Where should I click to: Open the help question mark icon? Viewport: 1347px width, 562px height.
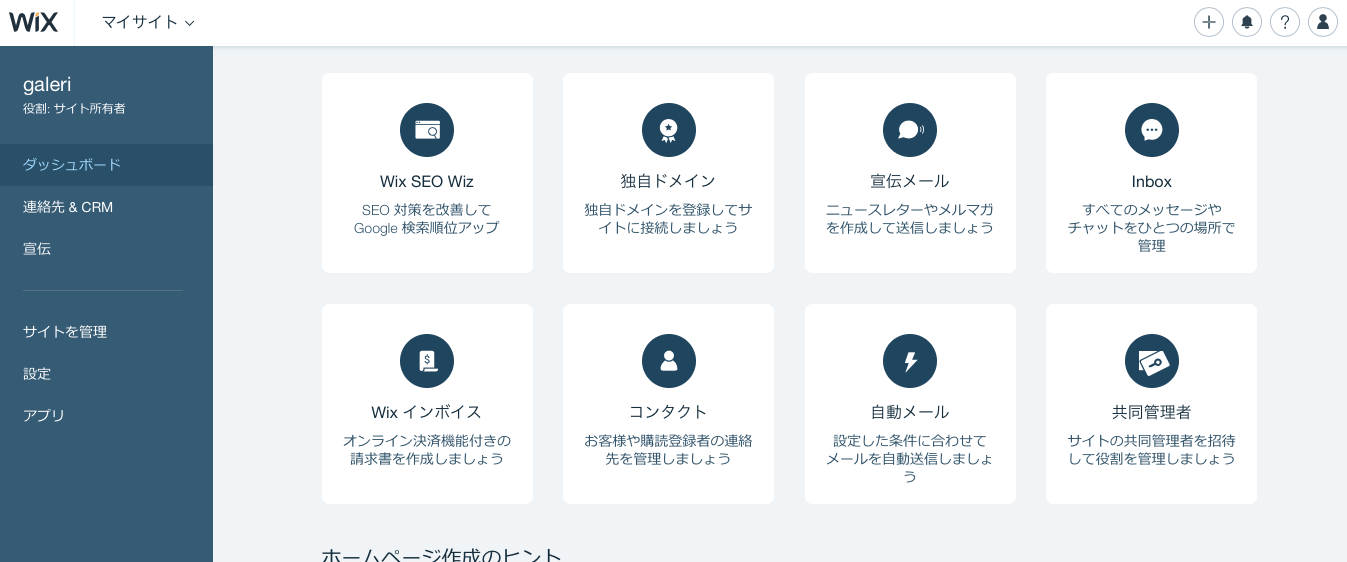[1285, 22]
